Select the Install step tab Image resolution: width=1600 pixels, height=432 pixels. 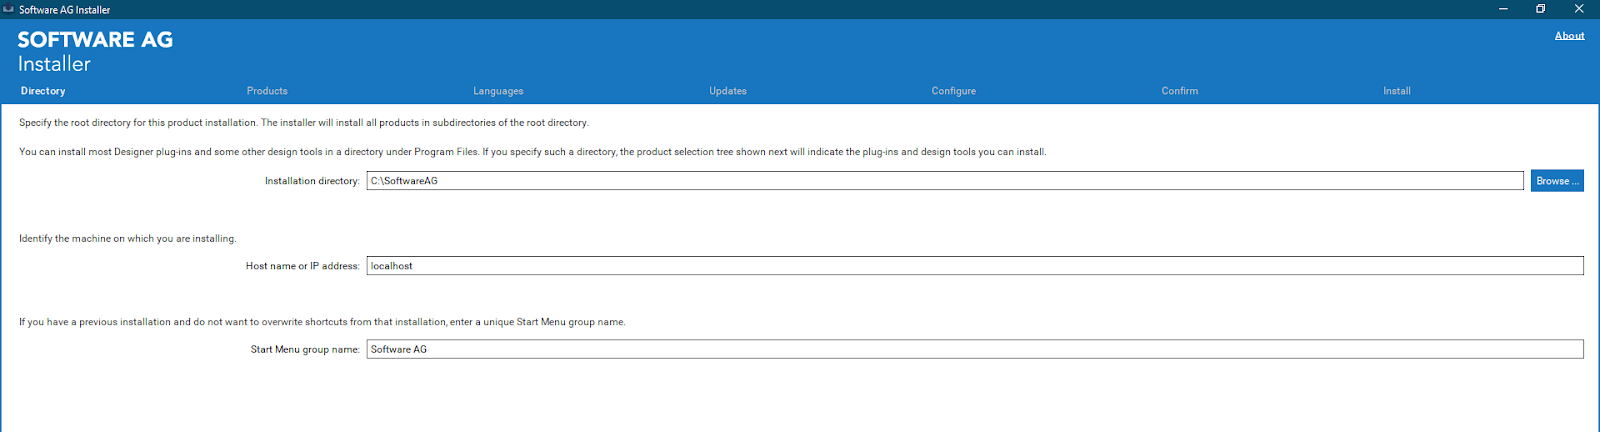(1397, 91)
